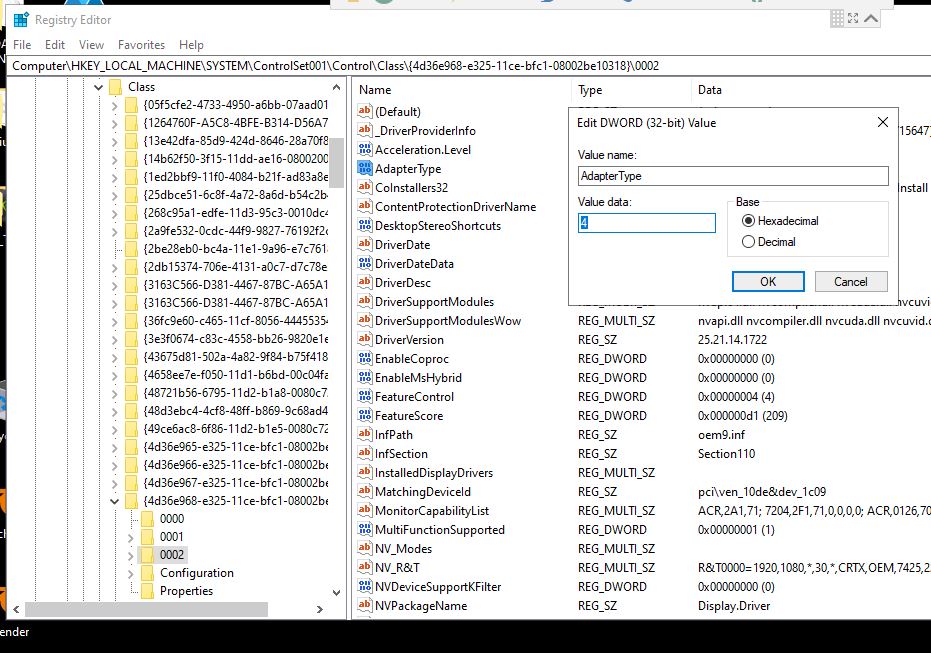This screenshot has height=653, width=931.
Task: Select the NV_Modes value icon
Action: point(365,548)
